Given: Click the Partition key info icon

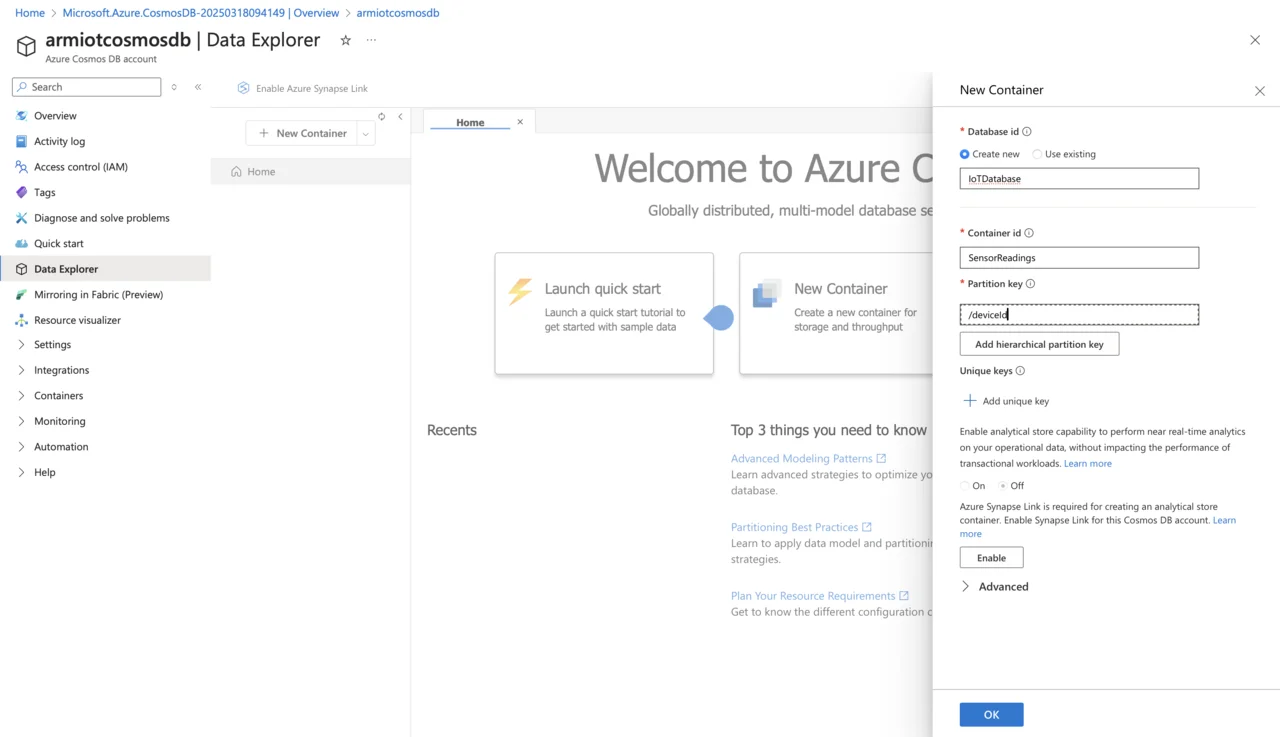Looking at the screenshot, I should 1031,284.
